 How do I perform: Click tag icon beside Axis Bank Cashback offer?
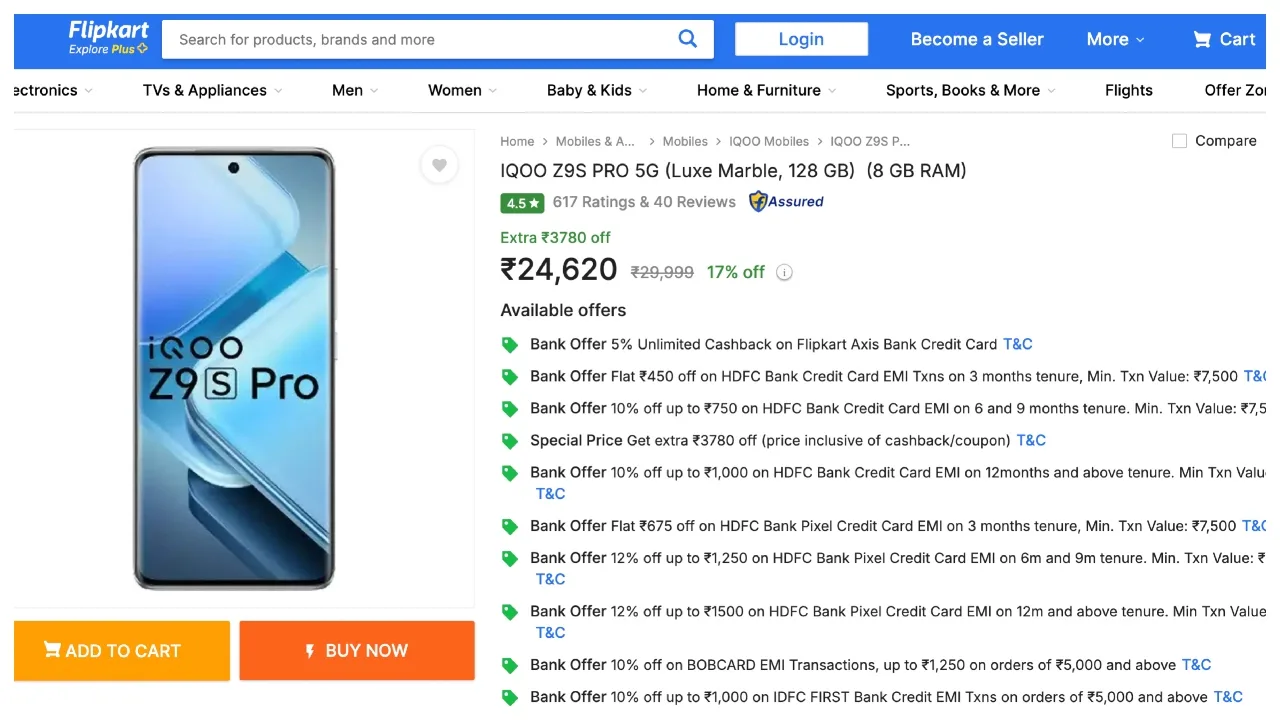510,345
